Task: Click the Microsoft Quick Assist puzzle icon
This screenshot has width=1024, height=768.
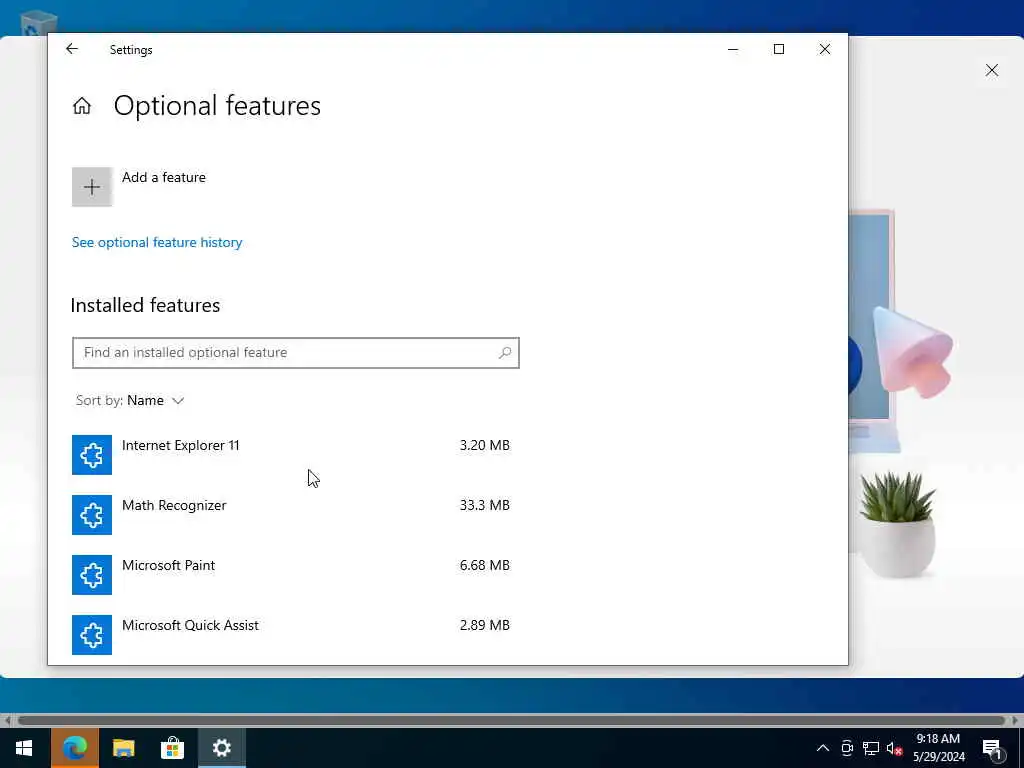Action: [92, 635]
